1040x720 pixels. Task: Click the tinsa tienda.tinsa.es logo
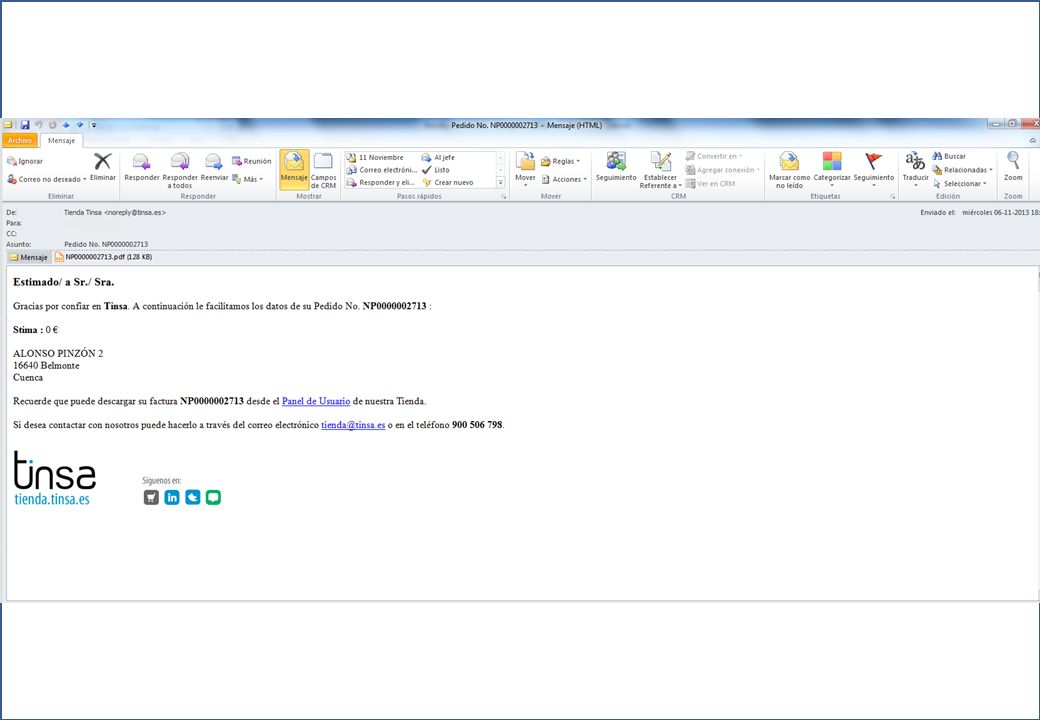pyautogui.click(x=54, y=479)
